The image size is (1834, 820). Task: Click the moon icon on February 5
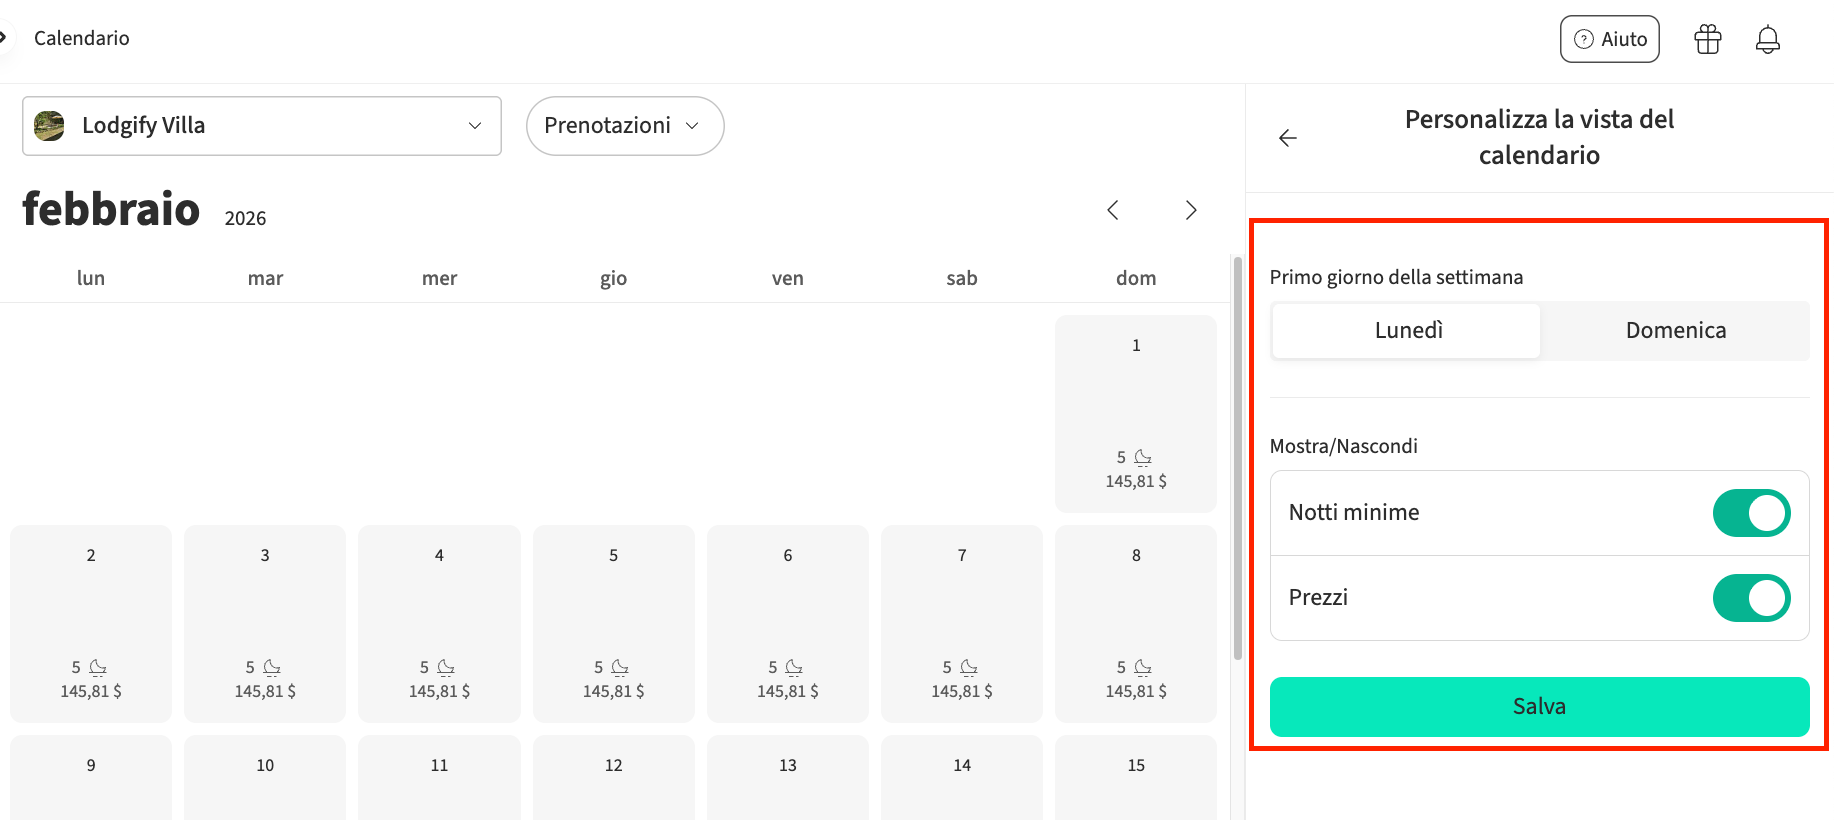620,667
